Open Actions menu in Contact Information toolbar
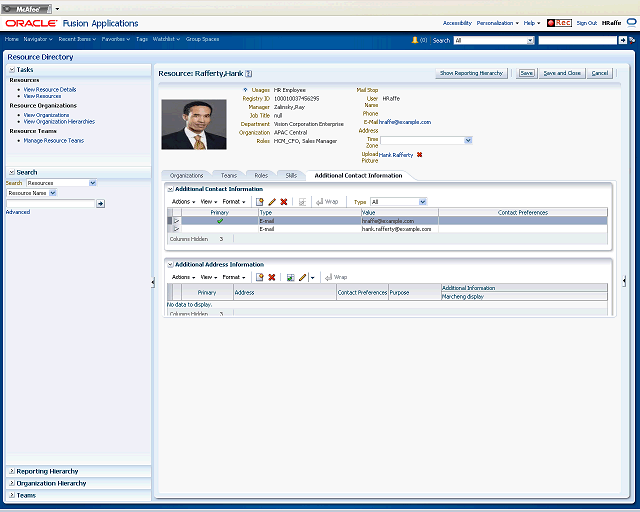The width and height of the screenshot is (640, 512). coord(183,202)
